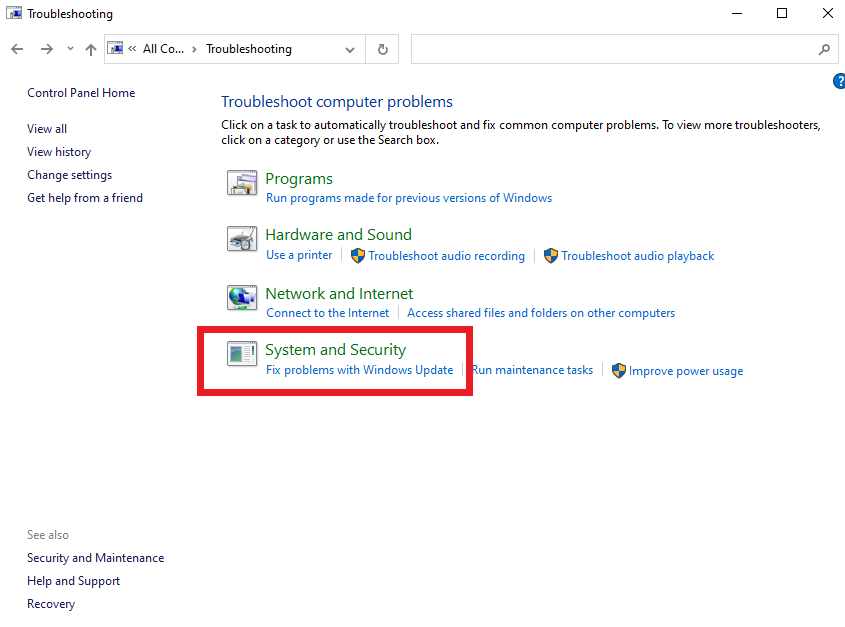Click Connect to the Internet link
Screen dimensions: 845x627
point(328,313)
